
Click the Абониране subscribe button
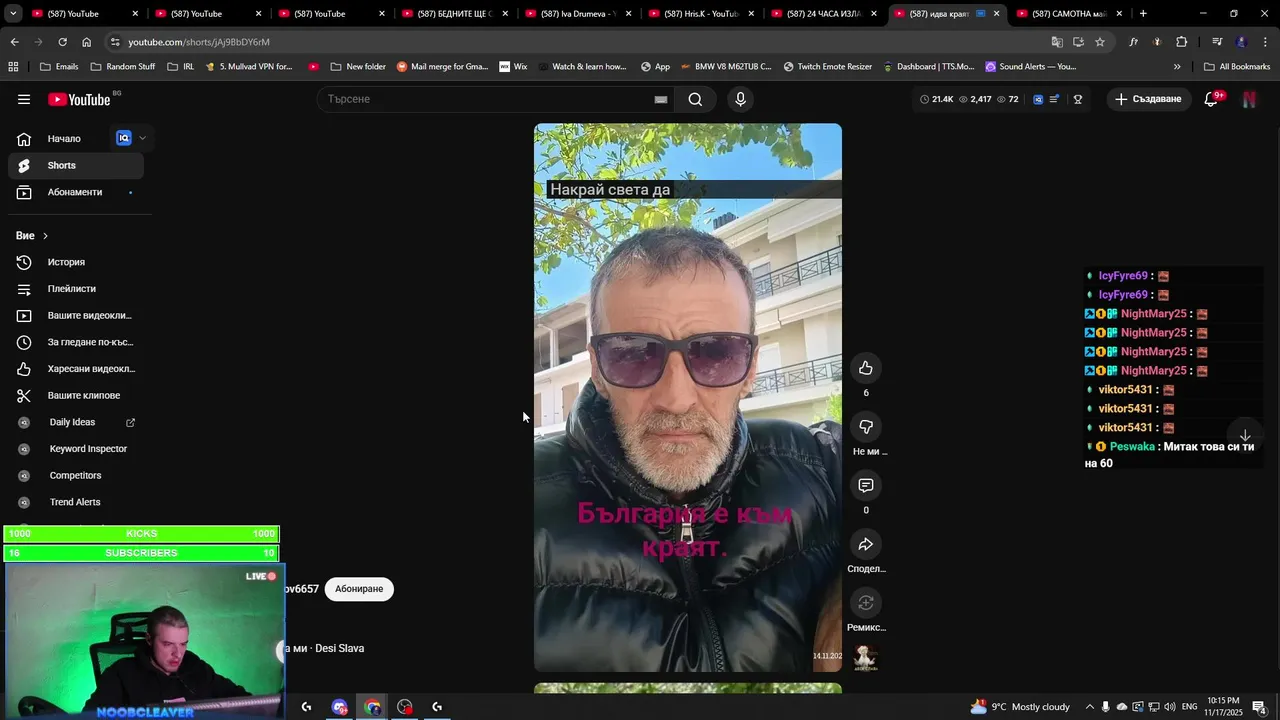point(359,589)
